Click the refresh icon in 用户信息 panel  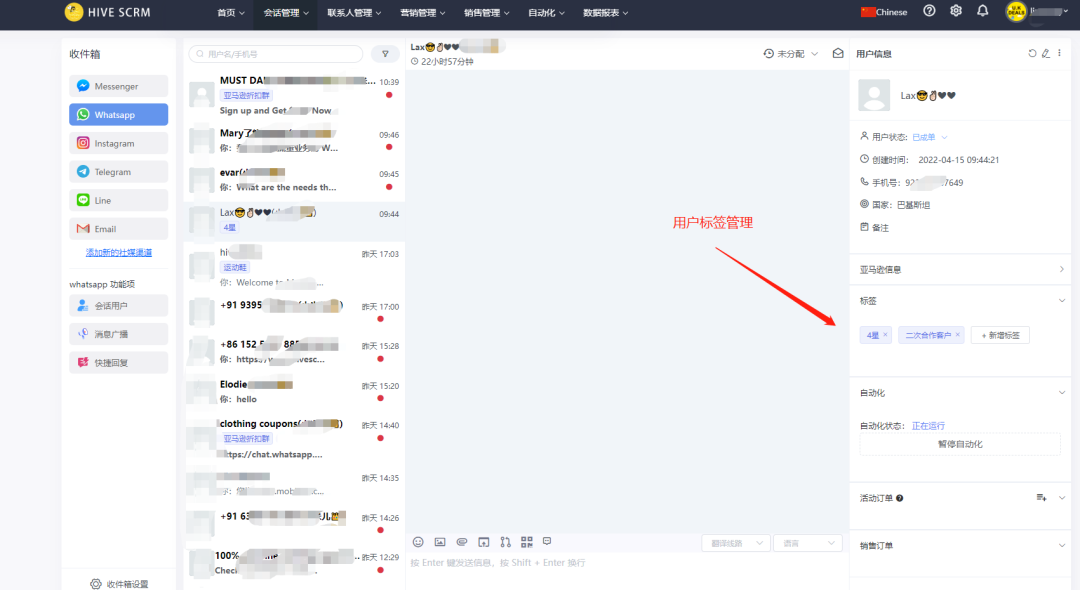(1032, 53)
